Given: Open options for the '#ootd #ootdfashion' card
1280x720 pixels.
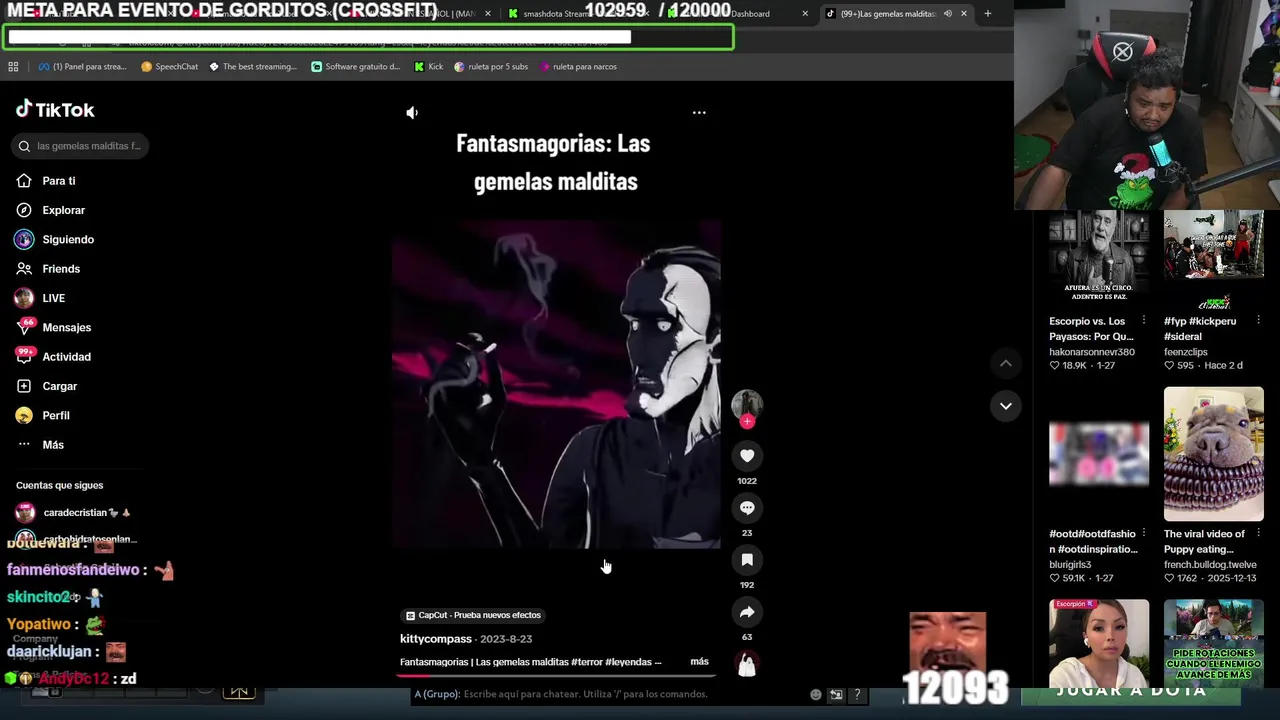Looking at the screenshot, I should tap(1144, 534).
